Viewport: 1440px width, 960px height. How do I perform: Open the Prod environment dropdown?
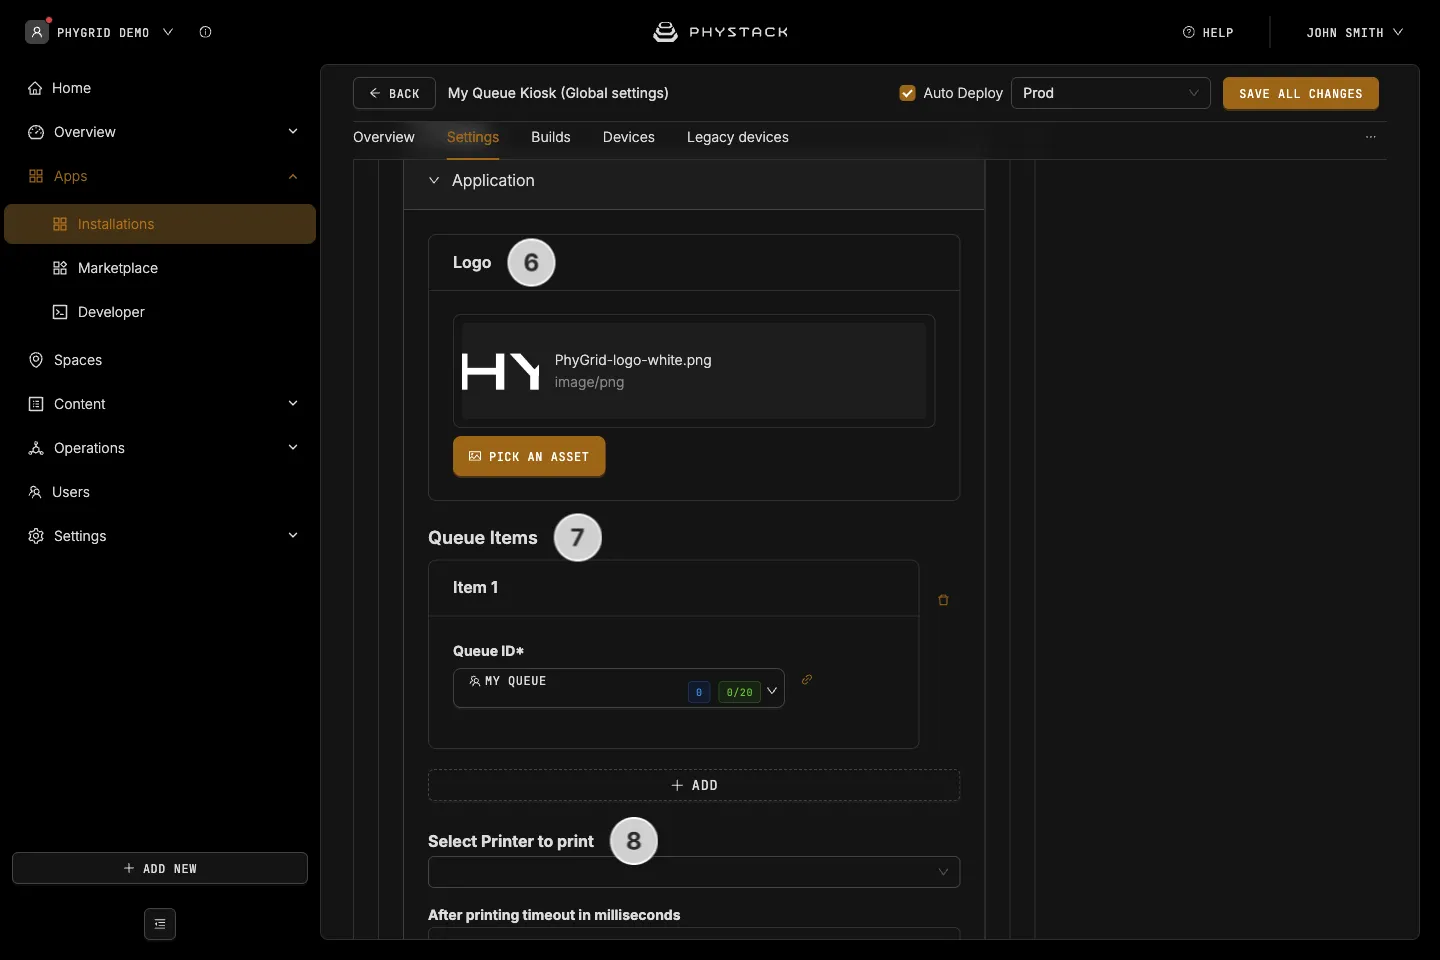pos(1111,93)
